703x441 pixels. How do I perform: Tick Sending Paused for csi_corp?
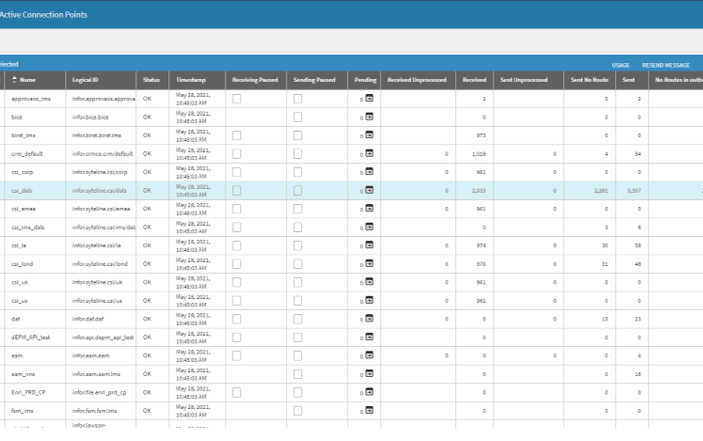click(298, 172)
